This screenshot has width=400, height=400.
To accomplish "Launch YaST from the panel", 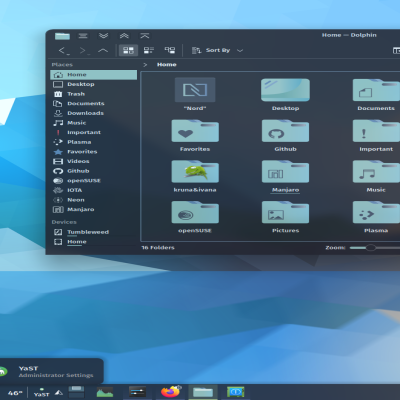I will tap(41, 392).
